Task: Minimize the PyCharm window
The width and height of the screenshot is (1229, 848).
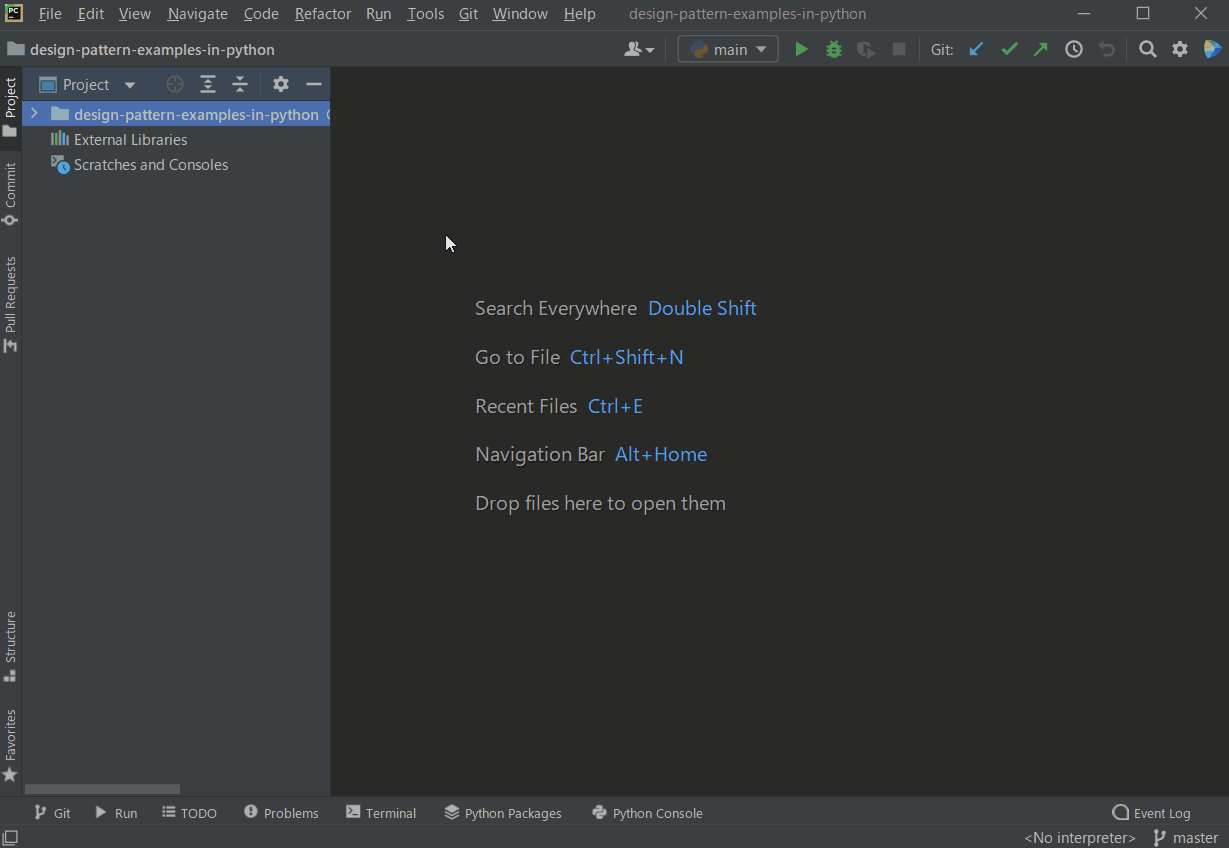Action: [1085, 14]
